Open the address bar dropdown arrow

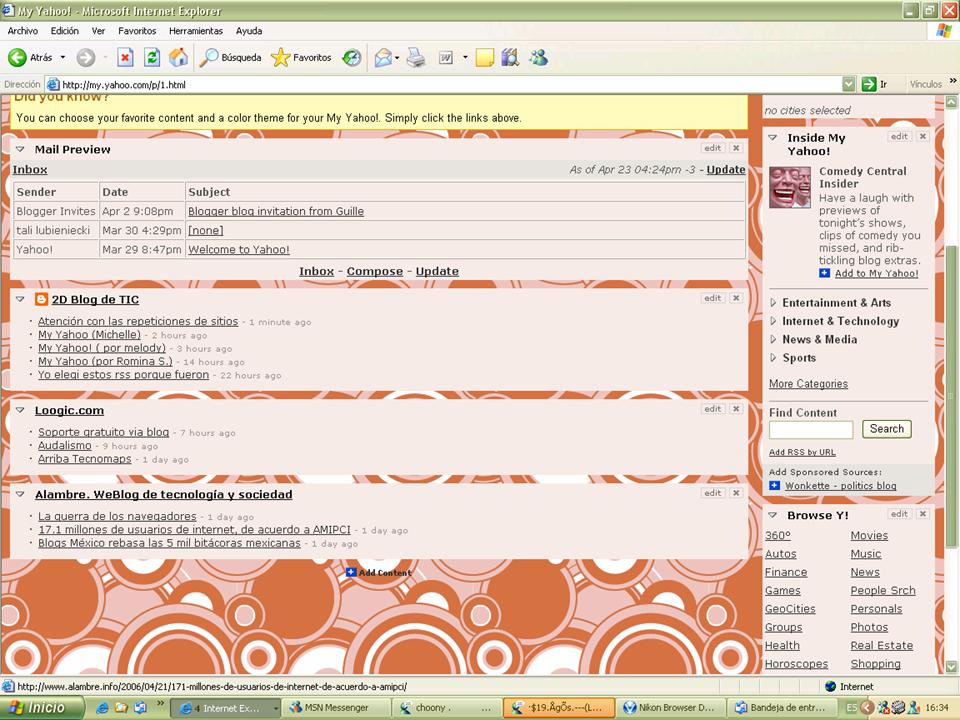click(849, 84)
